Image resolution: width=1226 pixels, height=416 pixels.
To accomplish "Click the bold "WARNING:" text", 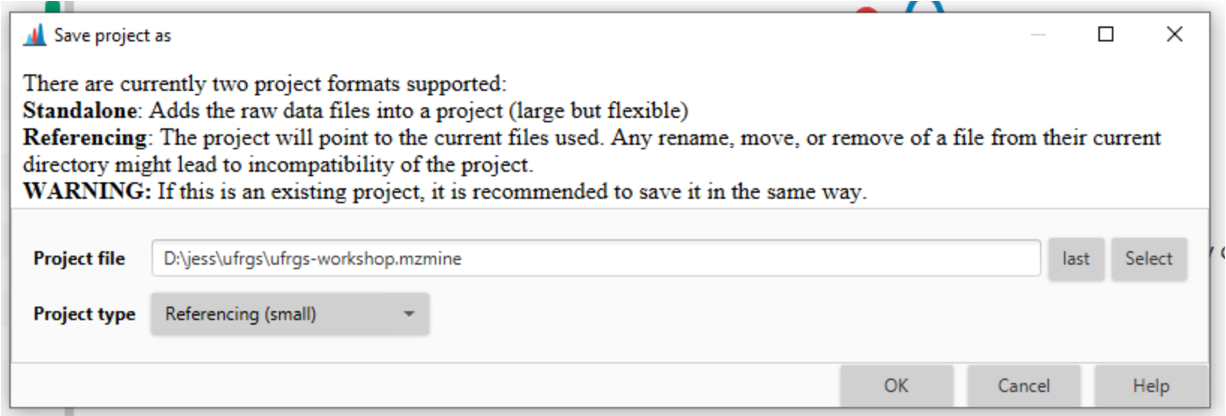I will 87,193.
